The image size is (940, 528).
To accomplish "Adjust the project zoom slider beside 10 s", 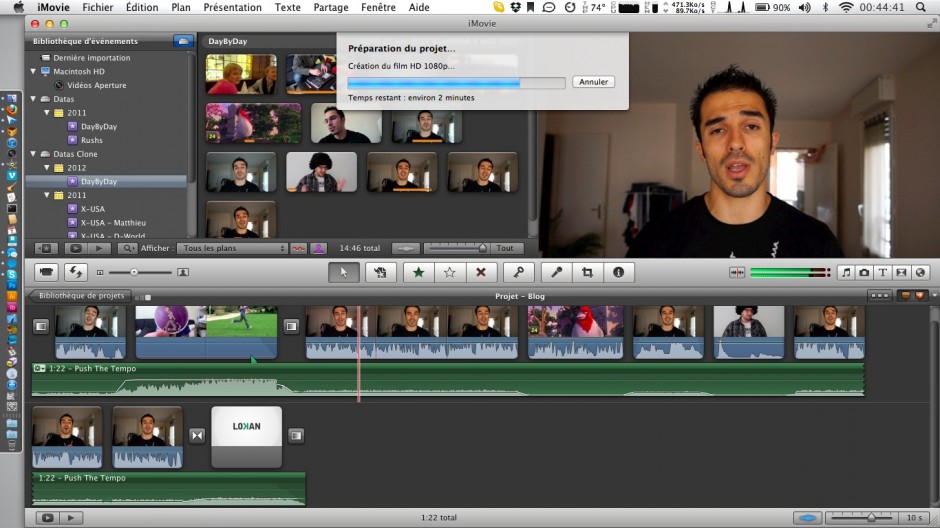I will point(861,517).
